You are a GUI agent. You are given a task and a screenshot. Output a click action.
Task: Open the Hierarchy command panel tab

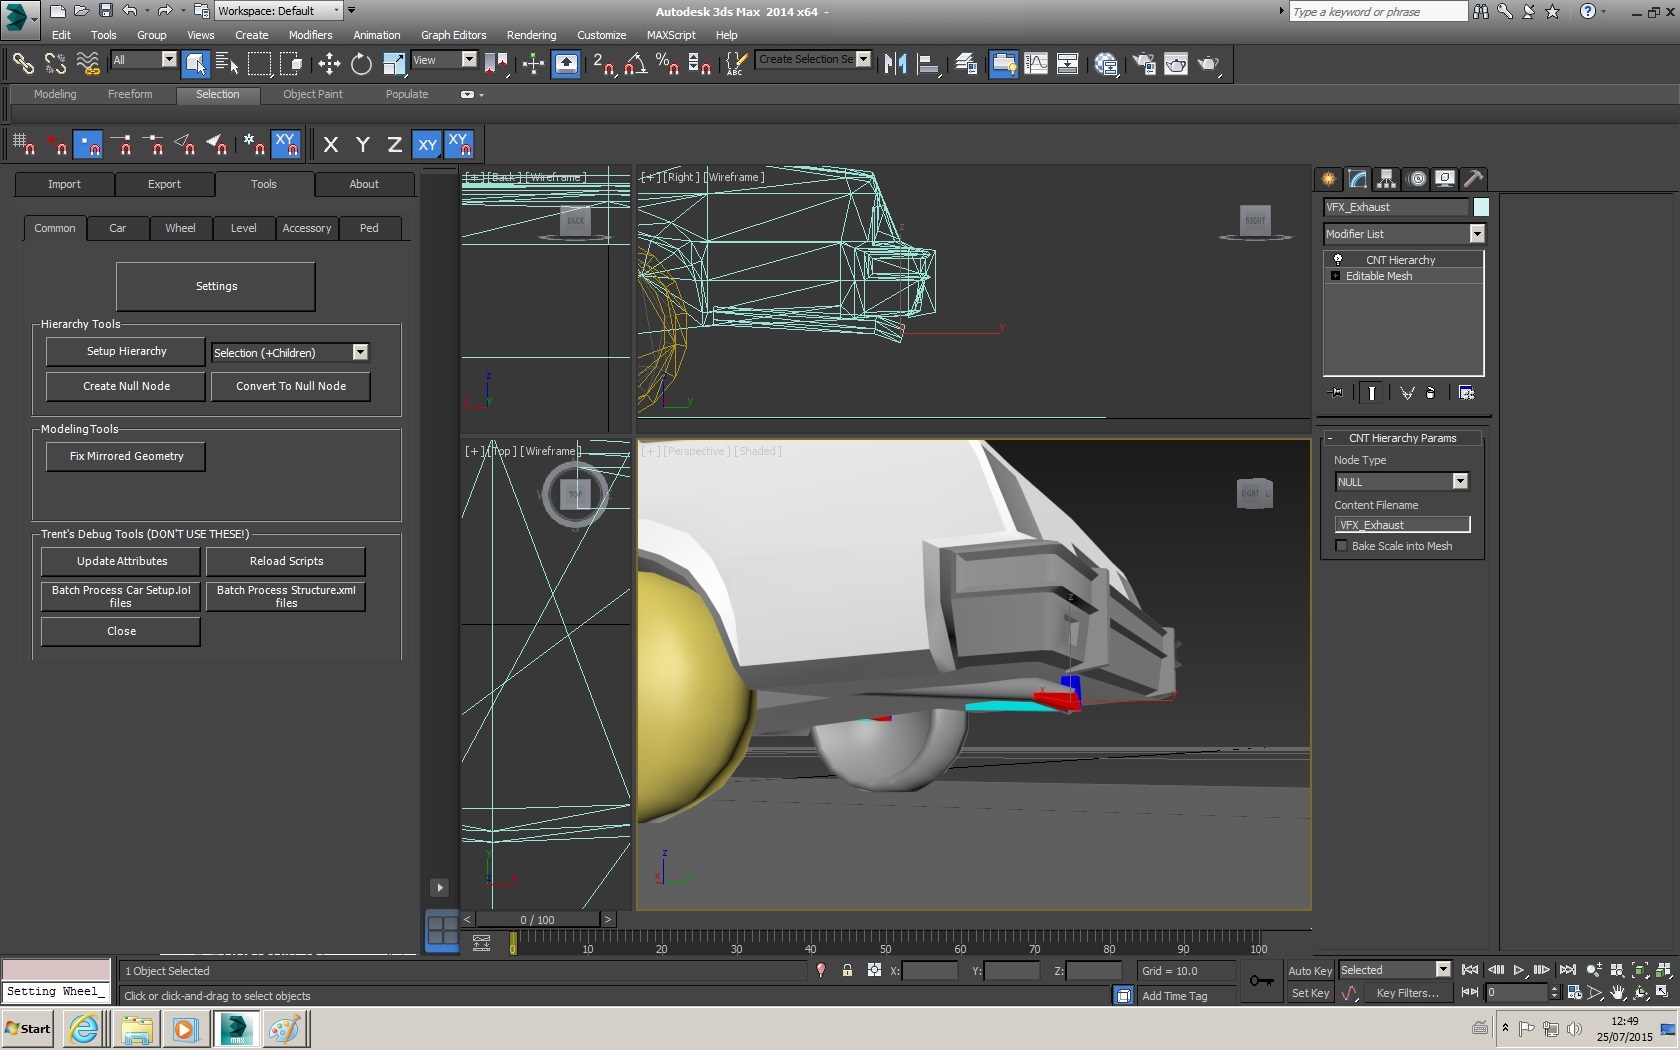tap(1386, 179)
